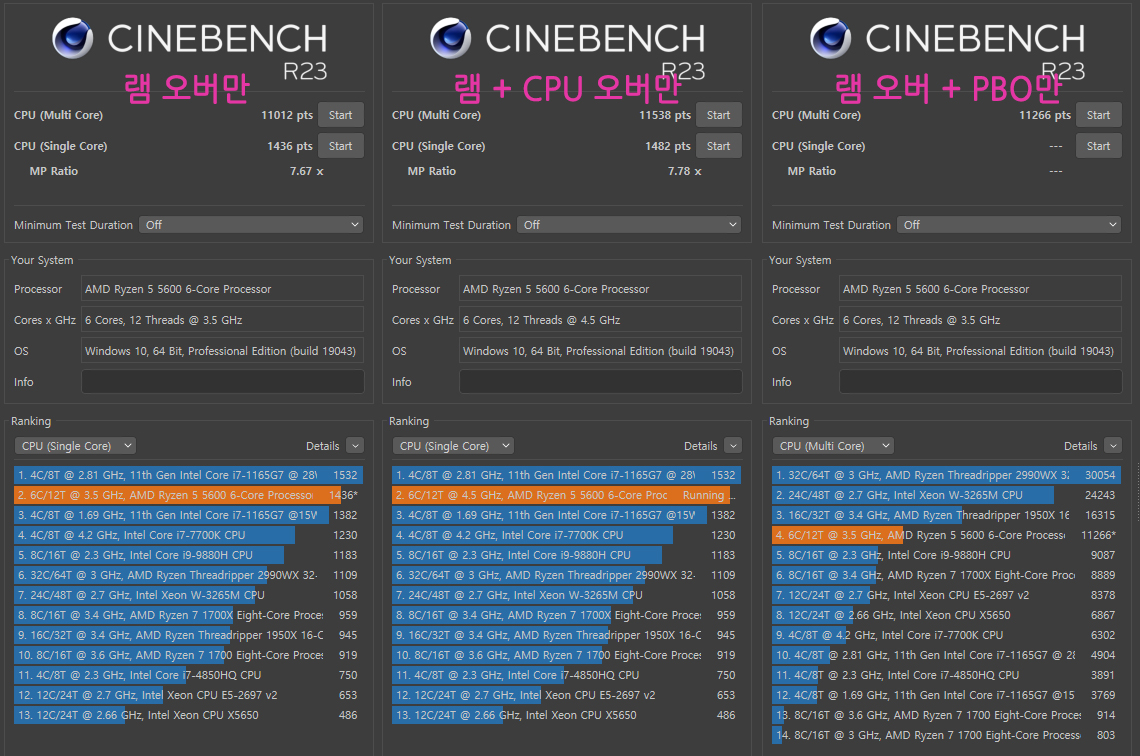Select Xeon W-3265M 24243 row in right ranking

[x=947, y=495]
